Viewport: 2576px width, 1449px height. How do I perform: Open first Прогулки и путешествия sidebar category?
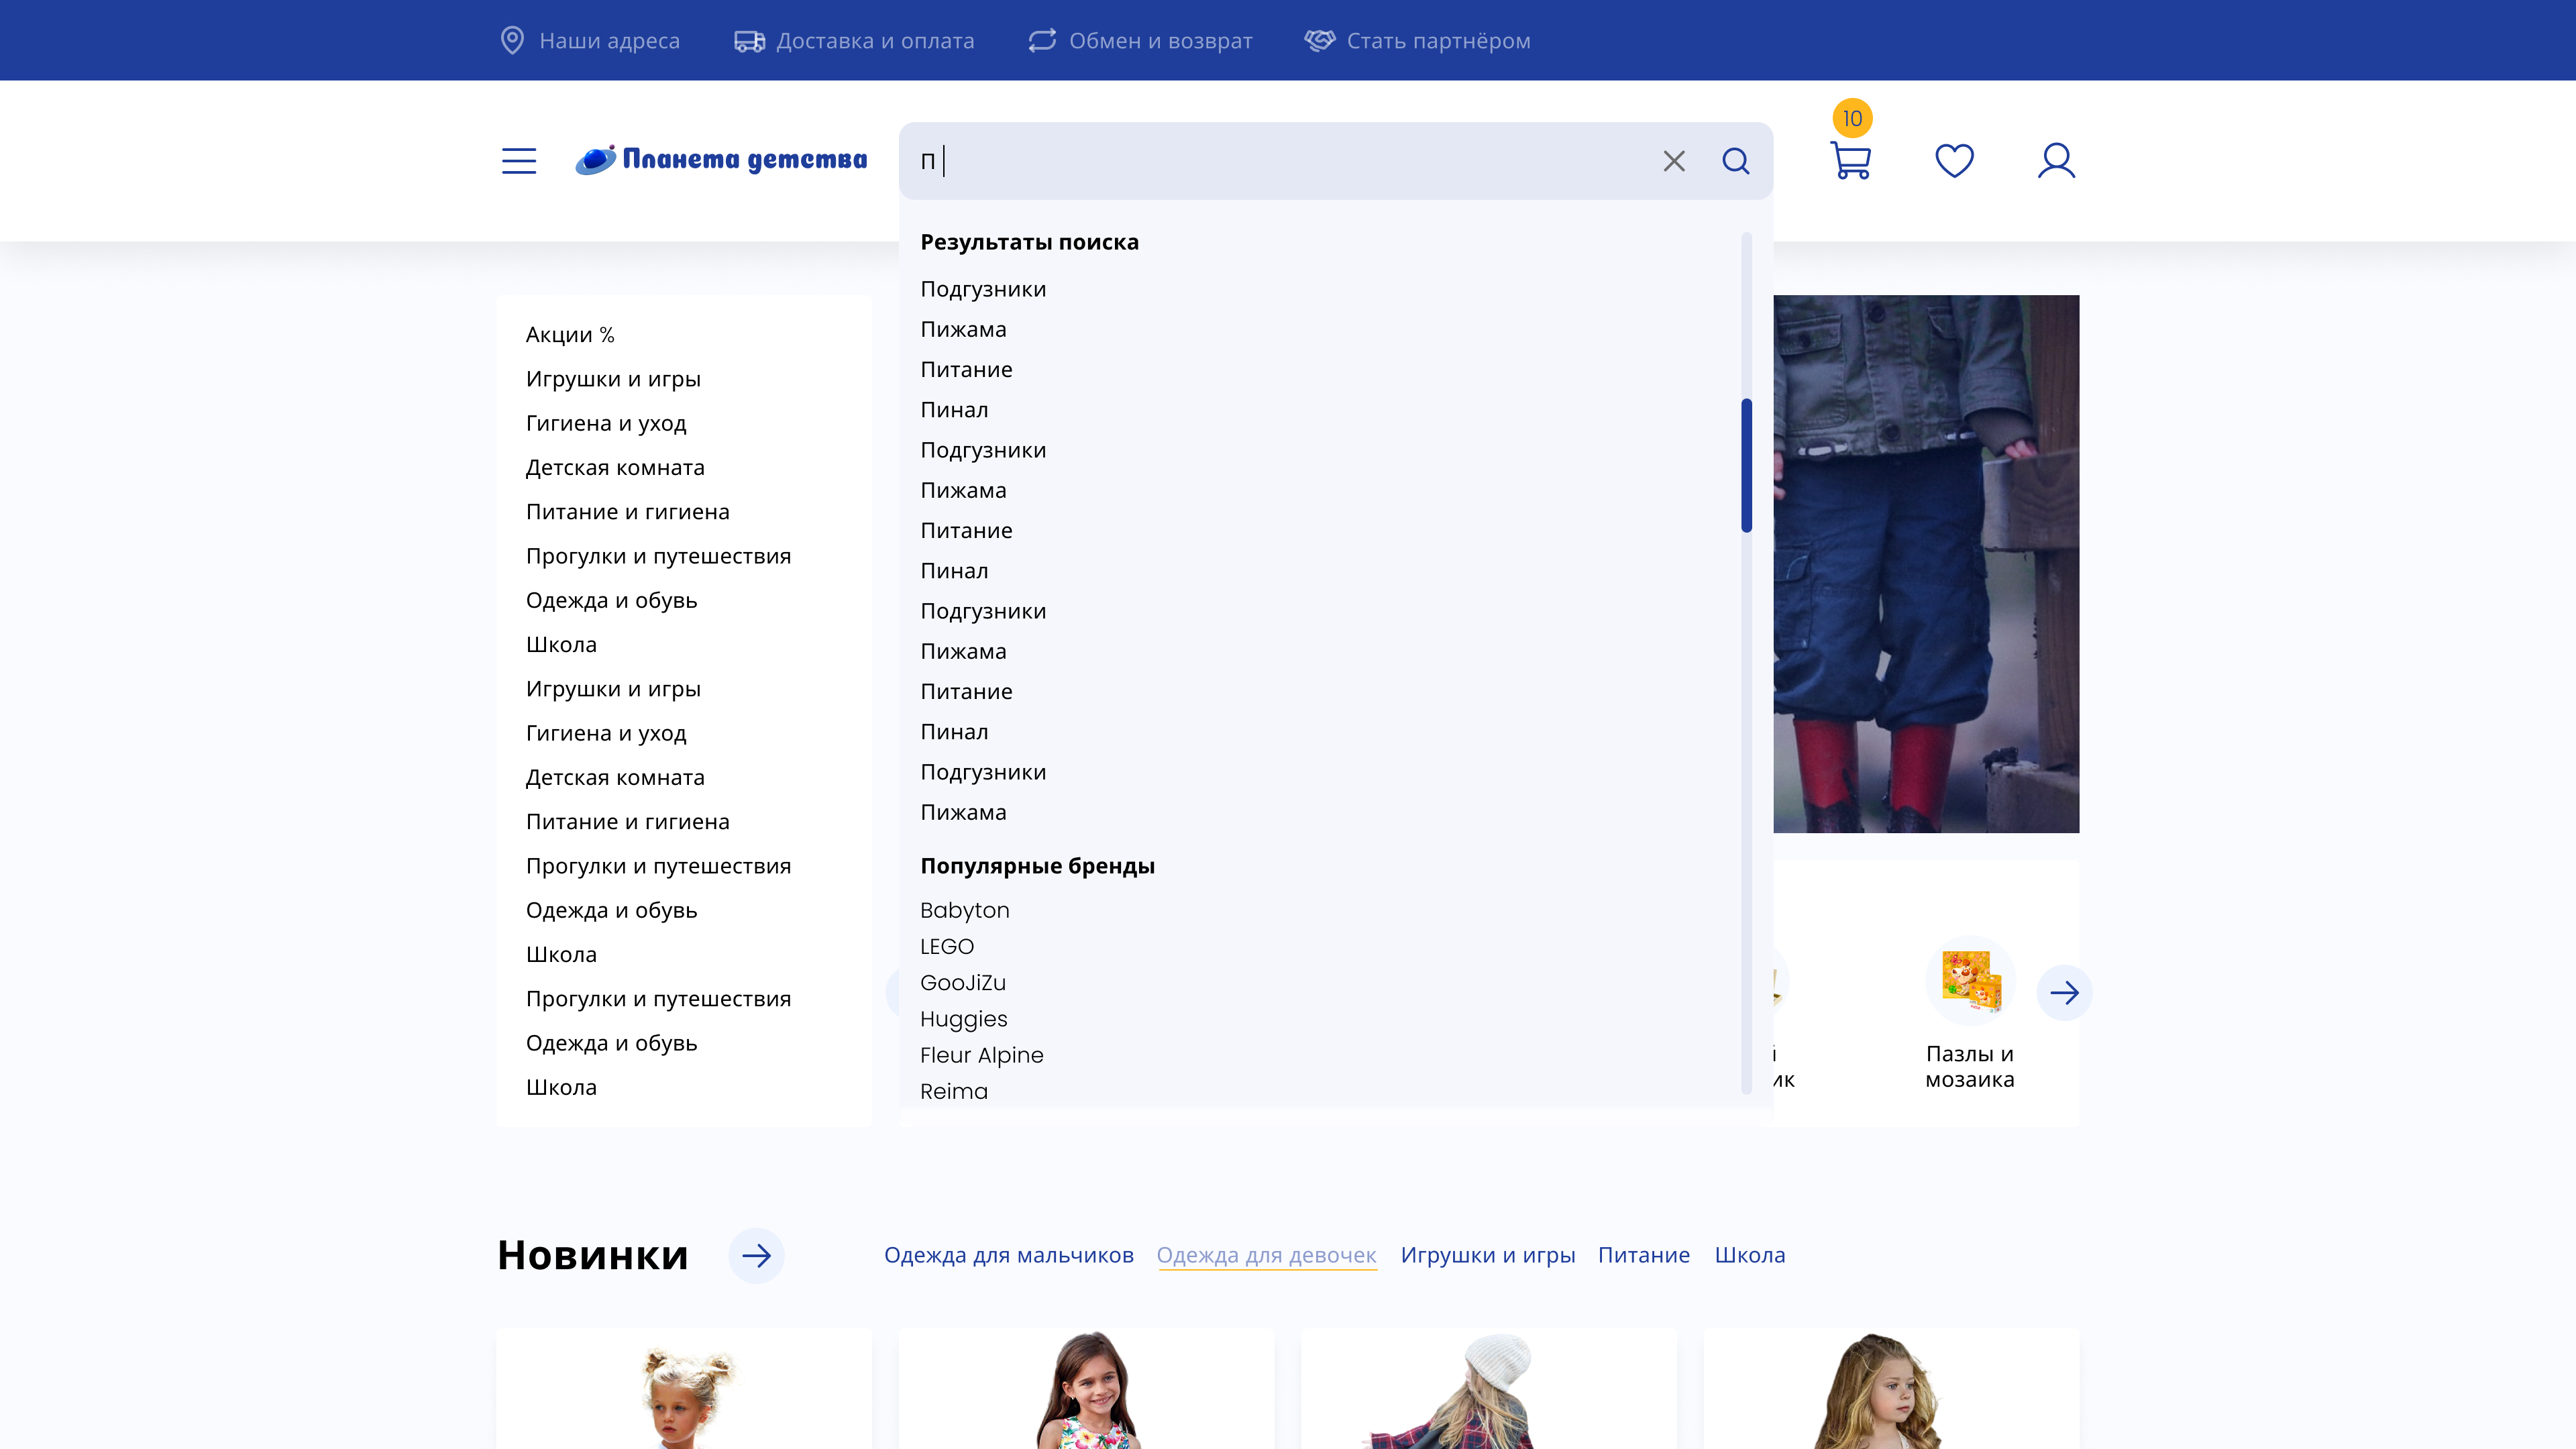[658, 556]
